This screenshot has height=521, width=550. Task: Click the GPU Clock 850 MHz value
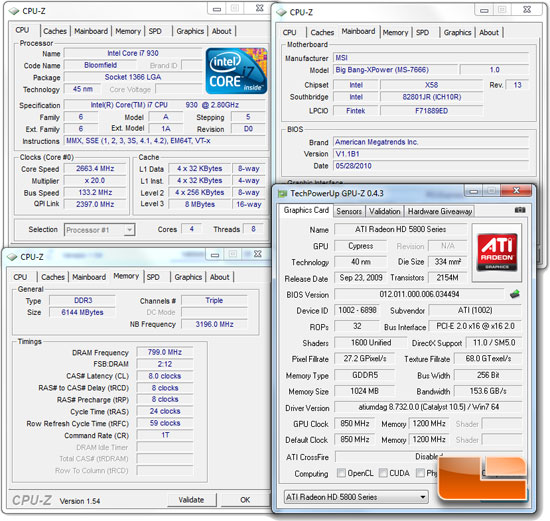coord(355,424)
